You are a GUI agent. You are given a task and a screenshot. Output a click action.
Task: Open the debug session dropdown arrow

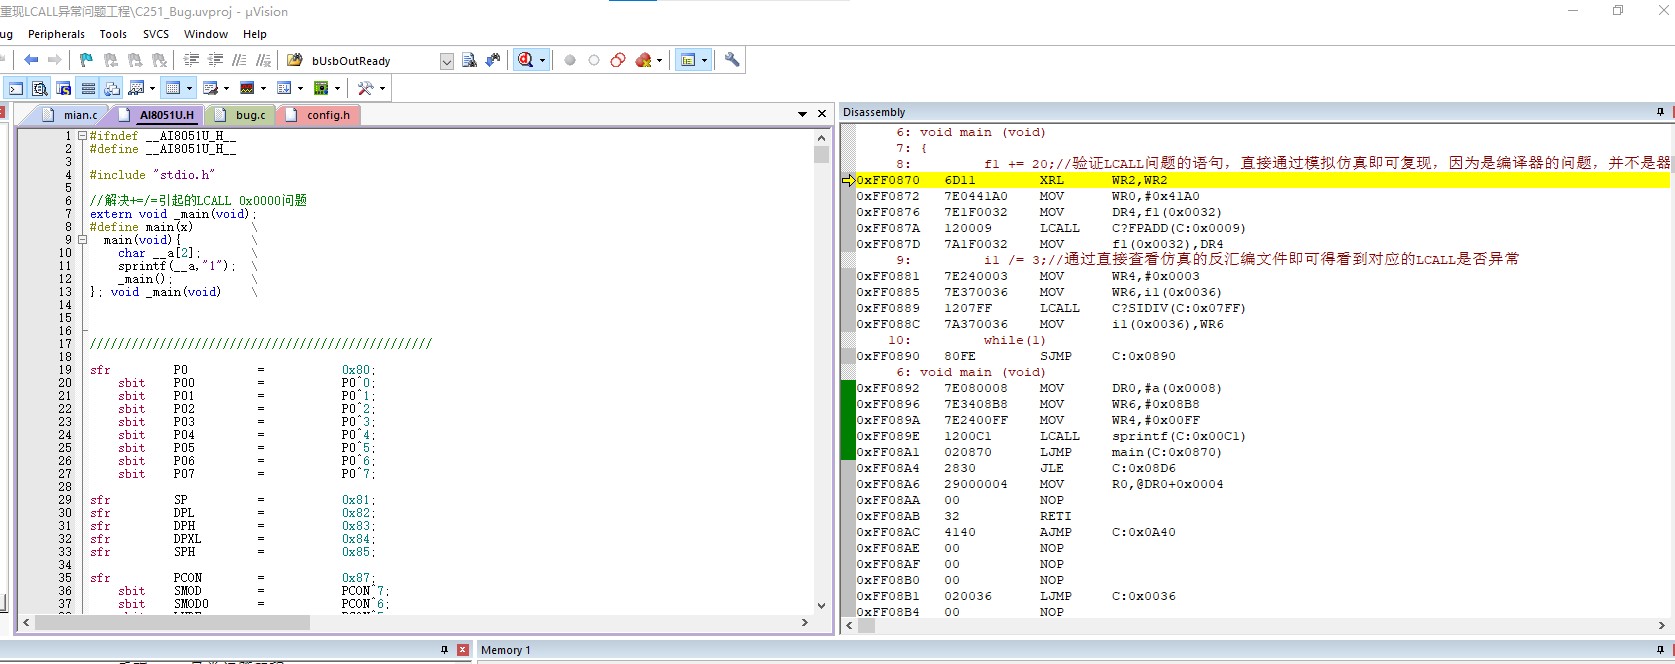coord(542,60)
